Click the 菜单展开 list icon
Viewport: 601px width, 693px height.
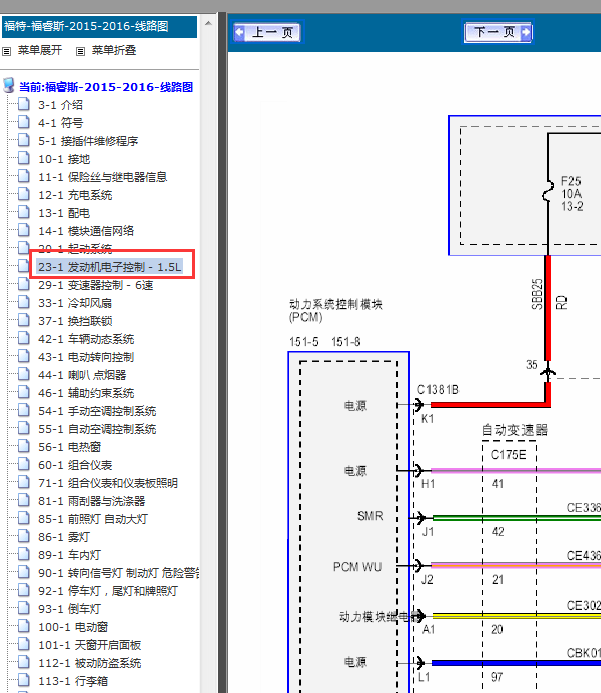(x=7, y=51)
